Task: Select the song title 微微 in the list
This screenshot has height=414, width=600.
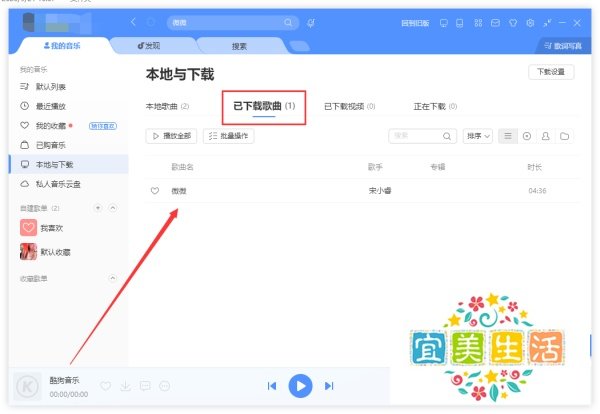Action: [x=179, y=191]
